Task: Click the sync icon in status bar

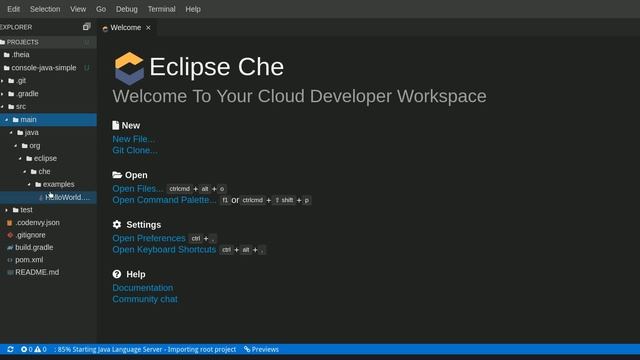Action: (x=10, y=349)
